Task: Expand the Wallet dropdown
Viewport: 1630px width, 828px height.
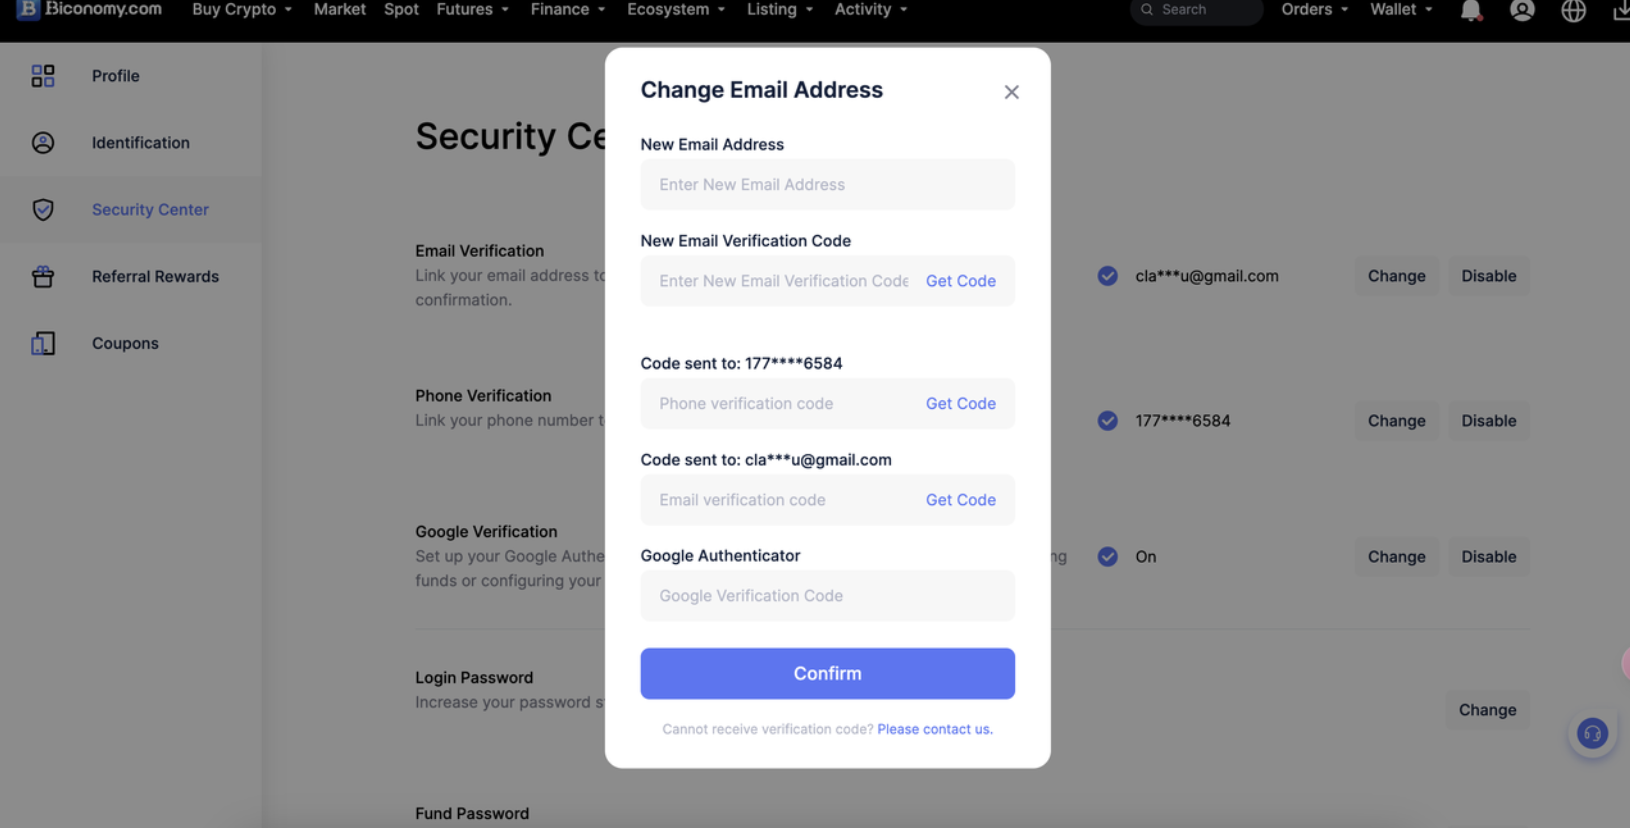Action: pos(1401,10)
